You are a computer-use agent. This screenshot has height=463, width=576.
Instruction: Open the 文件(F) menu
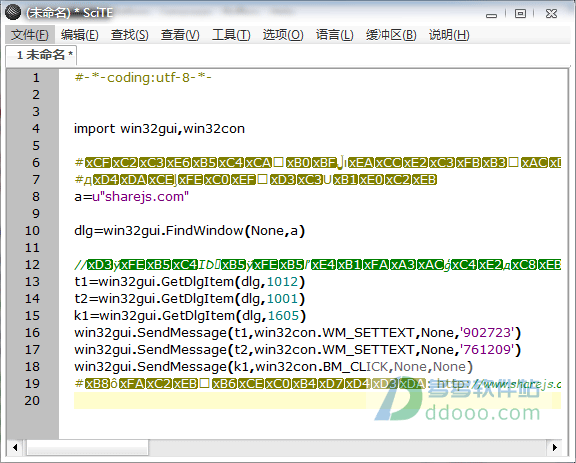click(x=30, y=35)
